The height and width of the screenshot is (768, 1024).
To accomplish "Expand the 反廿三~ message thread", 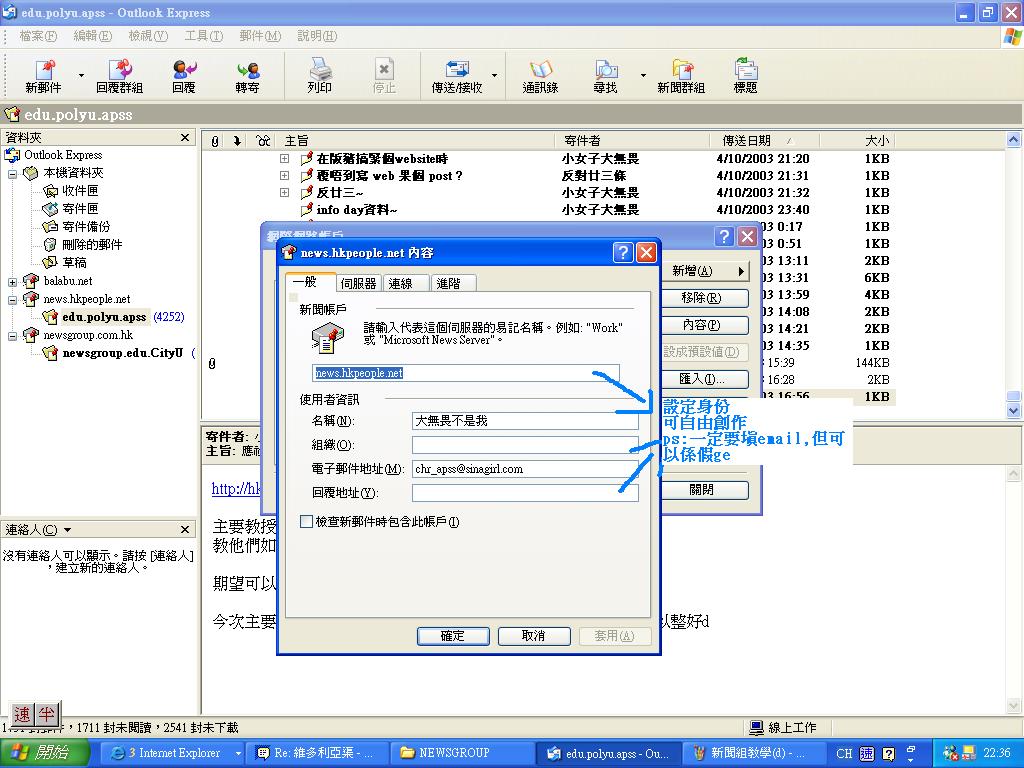I will click(284, 192).
